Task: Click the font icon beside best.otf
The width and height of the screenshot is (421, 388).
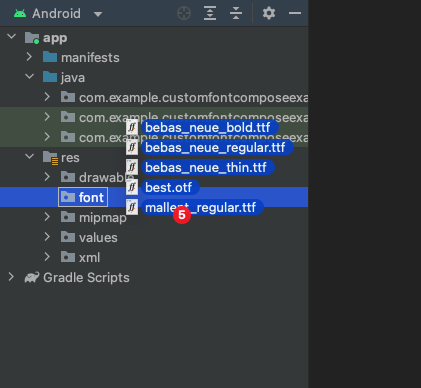Action: pos(132,187)
